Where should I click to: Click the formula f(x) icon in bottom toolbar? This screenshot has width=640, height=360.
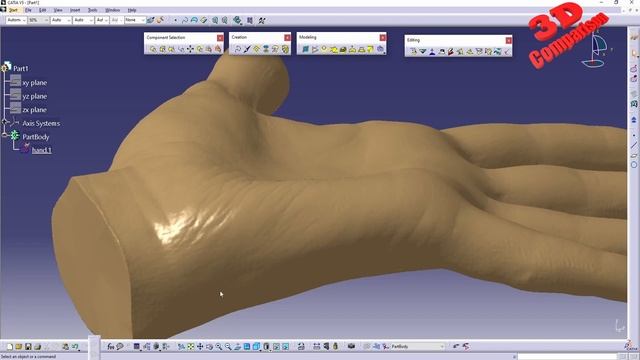click(x=111, y=347)
